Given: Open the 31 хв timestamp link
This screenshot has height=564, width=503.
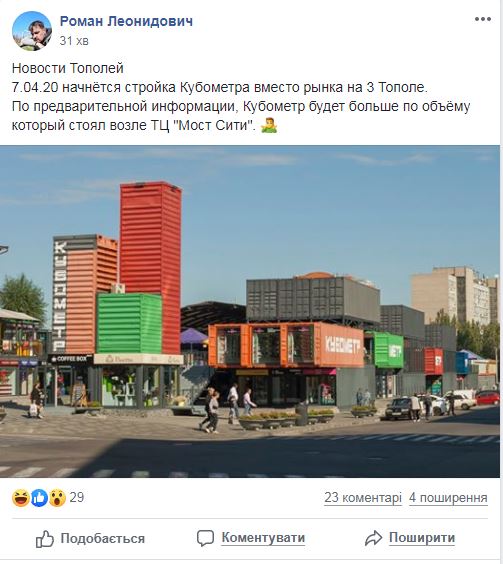Looking at the screenshot, I should [74, 41].
